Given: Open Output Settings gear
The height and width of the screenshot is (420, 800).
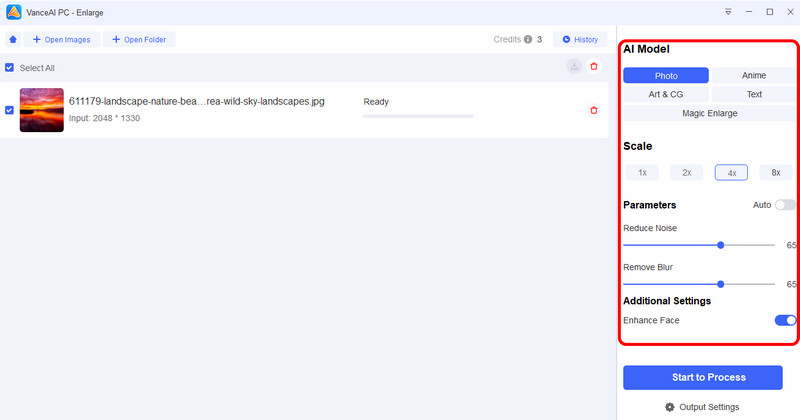Looking at the screenshot, I should [670, 407].
